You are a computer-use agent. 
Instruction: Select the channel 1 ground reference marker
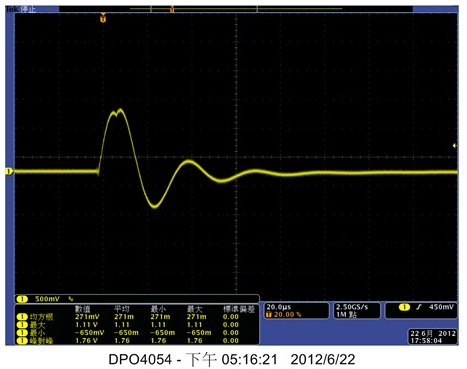coord(9,171)
